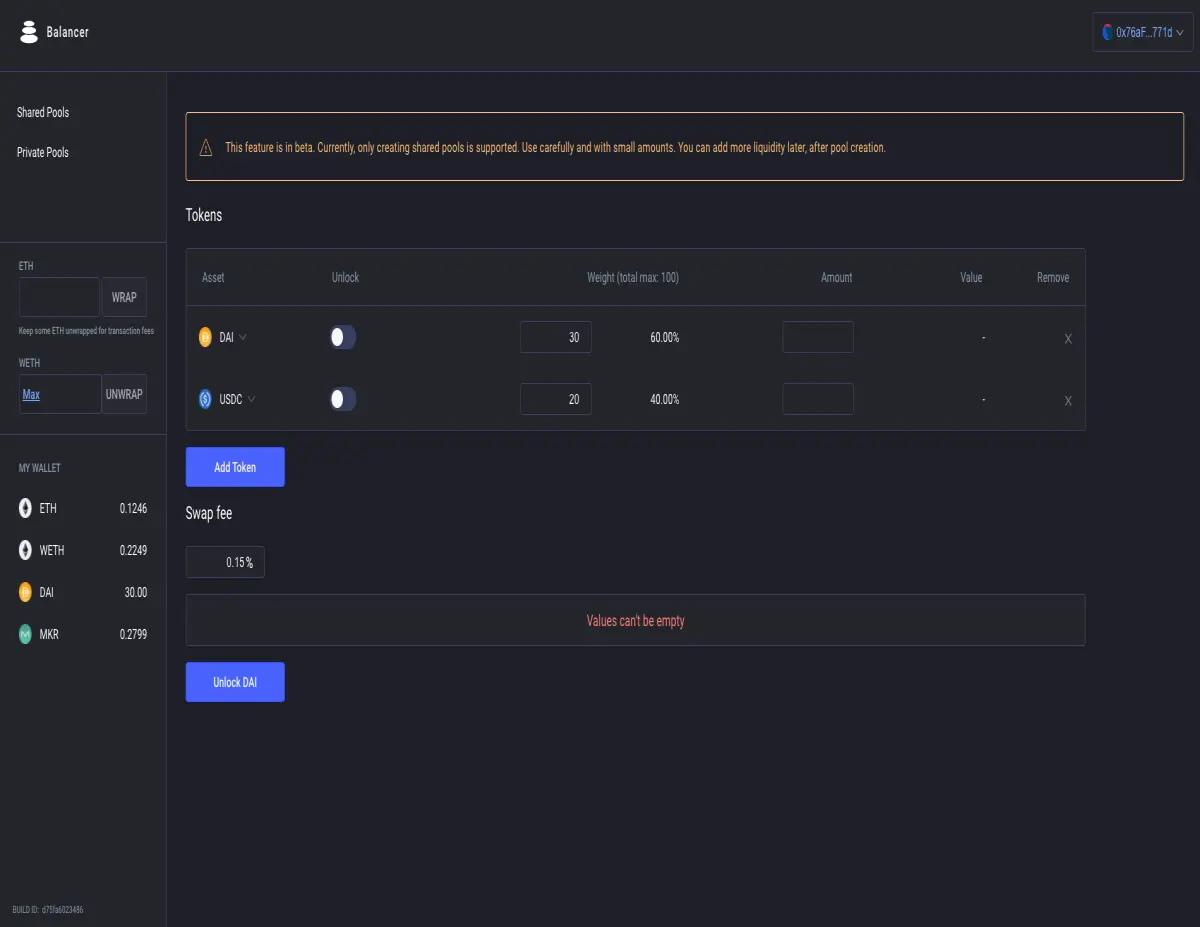The image size is (1200, 927).
Task: Click the Balancer logo icon
Action: click(x=28, y=32)
